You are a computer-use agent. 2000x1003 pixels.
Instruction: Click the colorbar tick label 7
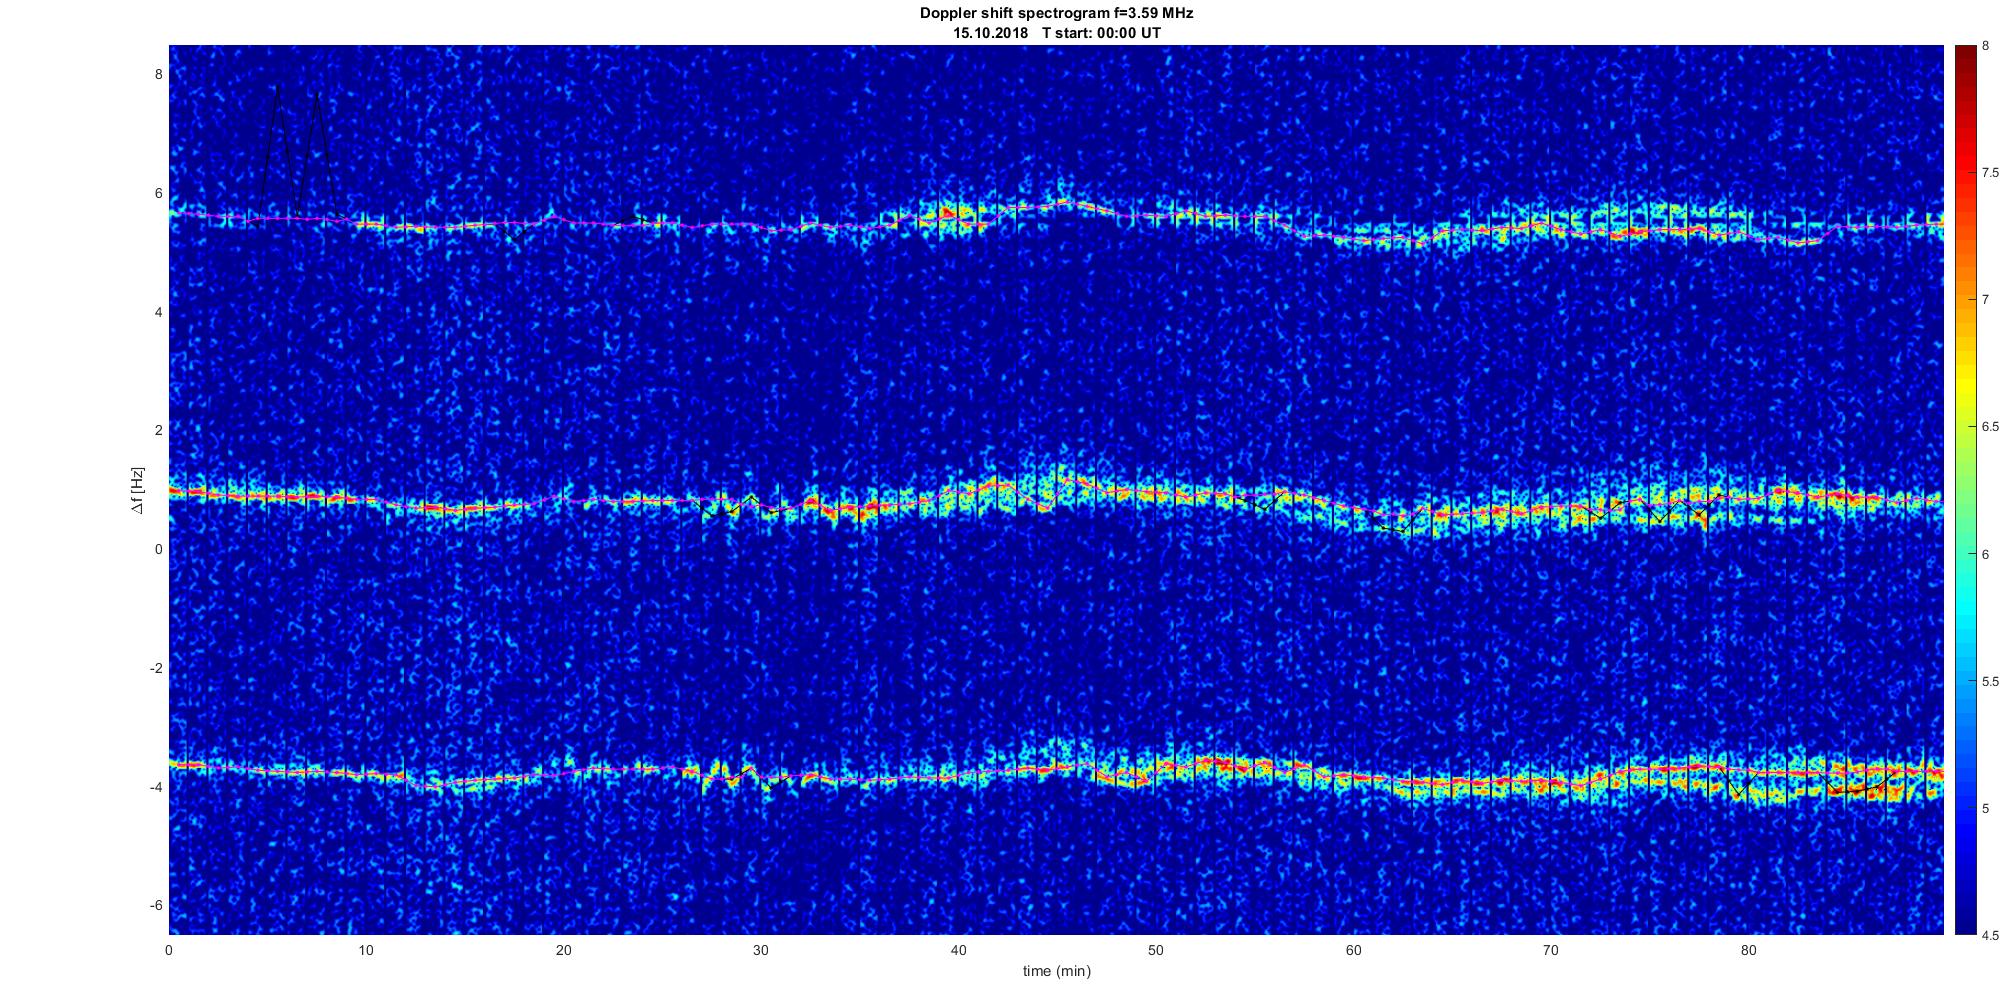tap(1986, 300)
